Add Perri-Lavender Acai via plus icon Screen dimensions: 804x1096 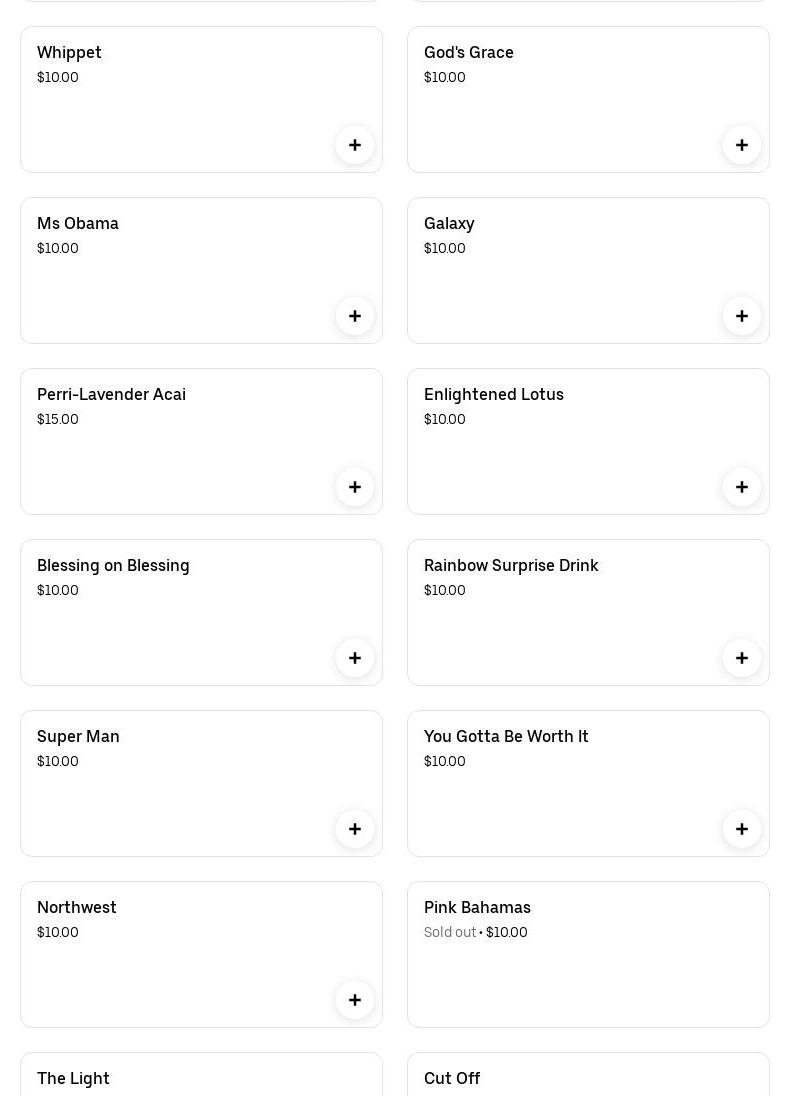click(355, 487)
